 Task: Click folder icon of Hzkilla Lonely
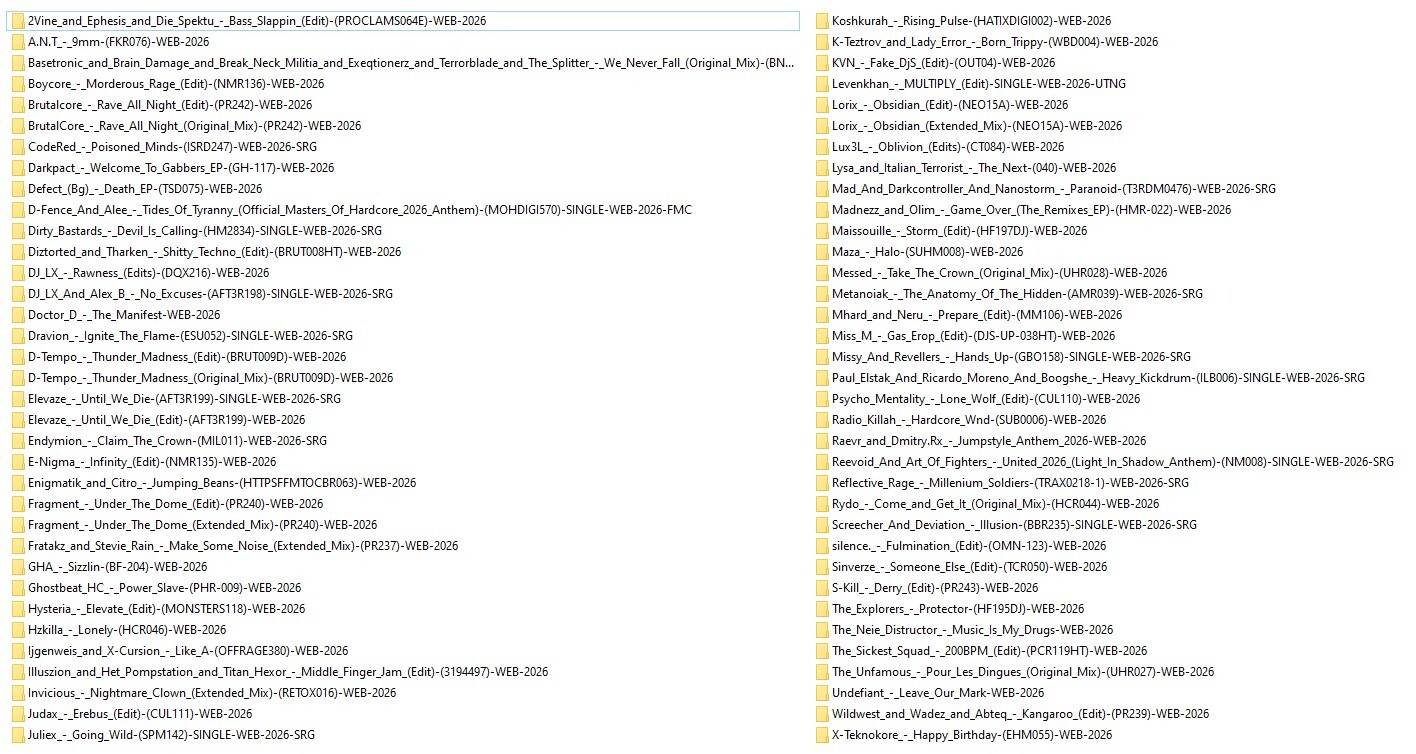[18, 630]
